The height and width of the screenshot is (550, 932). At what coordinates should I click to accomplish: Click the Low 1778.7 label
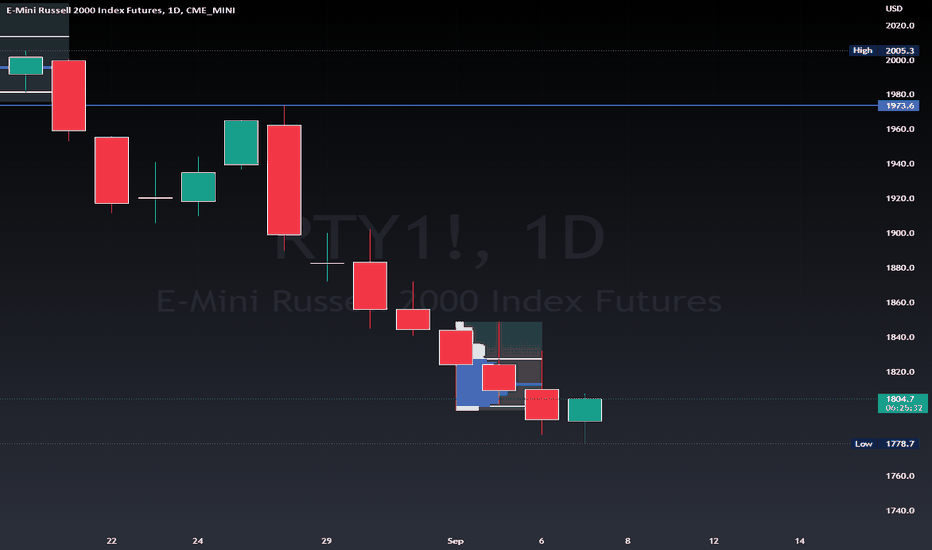884,444
